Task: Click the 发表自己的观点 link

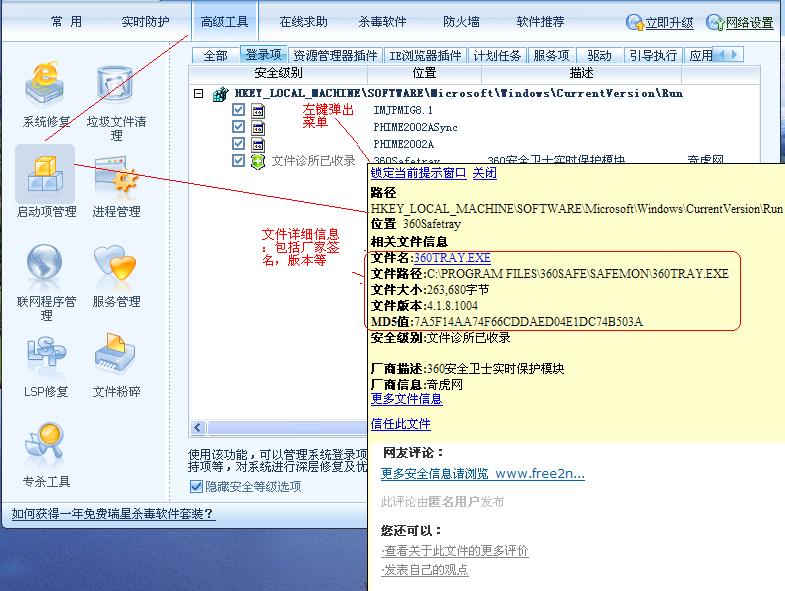Action: 425,570
